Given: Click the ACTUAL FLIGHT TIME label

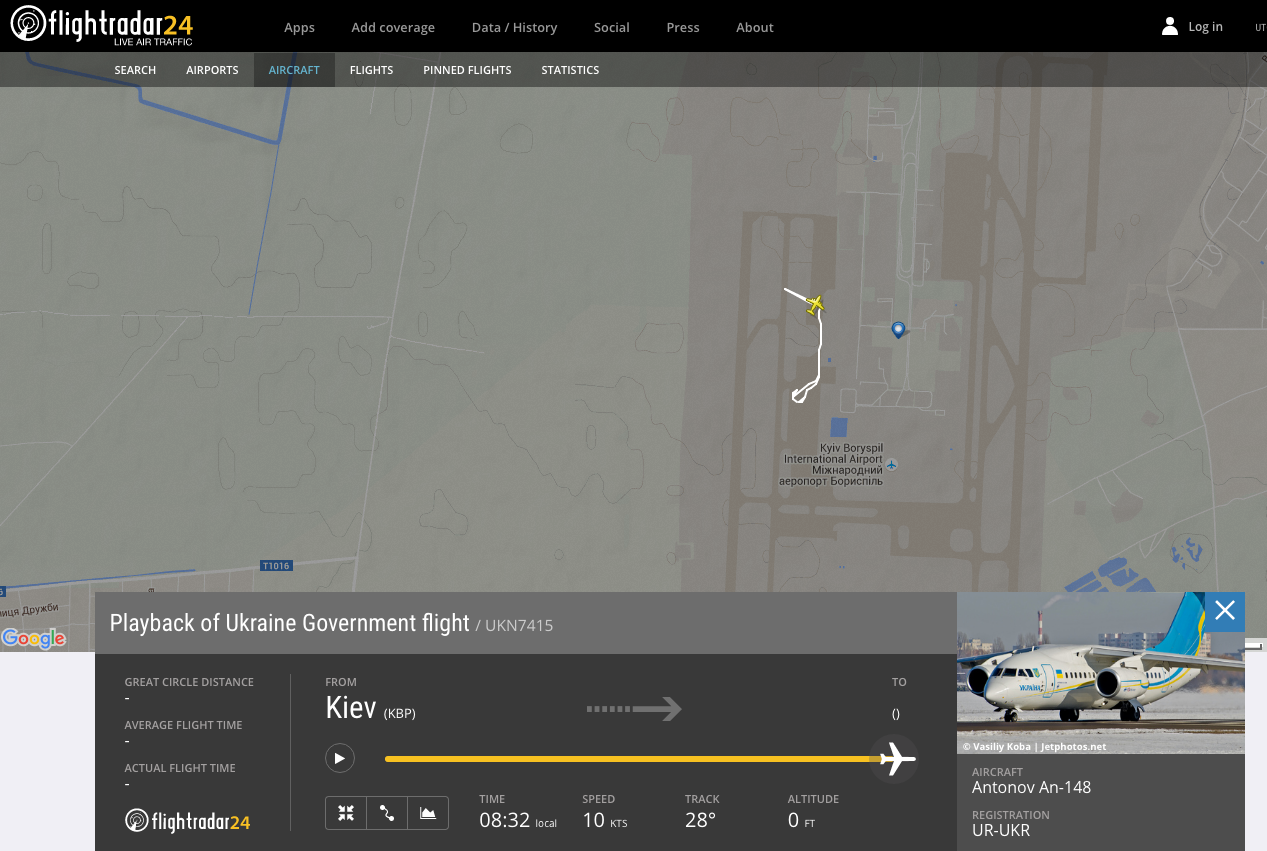Looking at the screenshot, I should click(x=180, y=768).
